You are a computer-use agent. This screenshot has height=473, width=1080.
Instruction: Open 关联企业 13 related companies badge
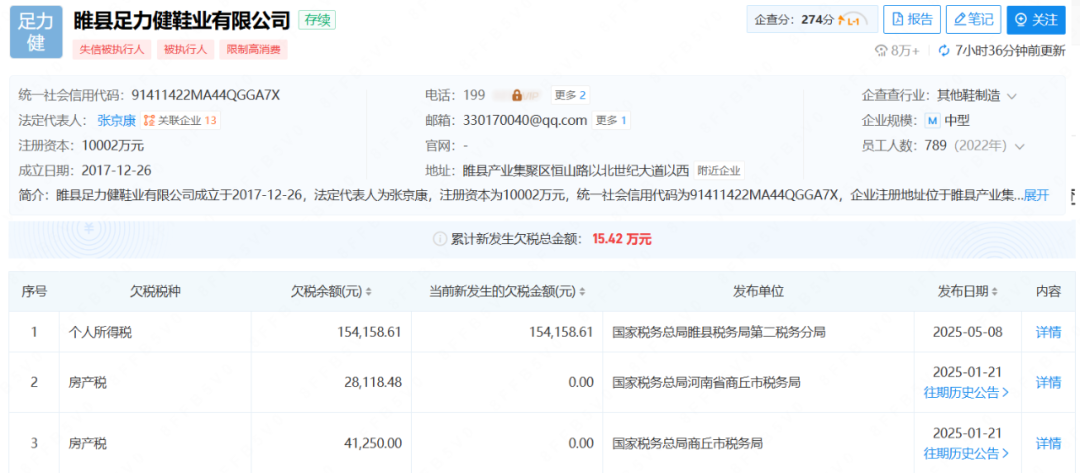(180, 120)
